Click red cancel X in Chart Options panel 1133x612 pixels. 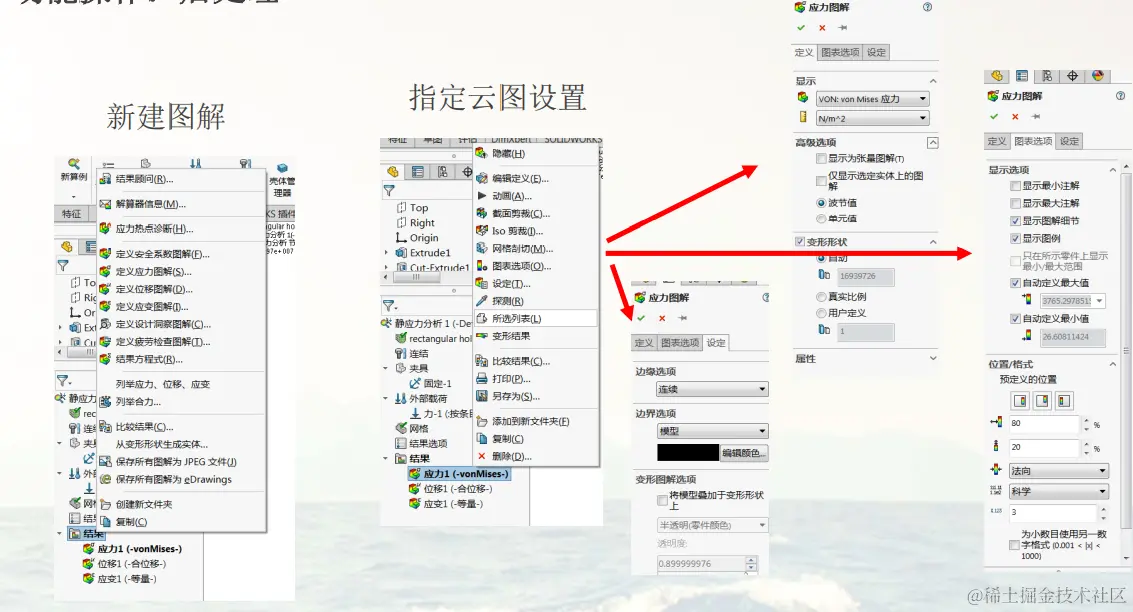point(1015,116)
